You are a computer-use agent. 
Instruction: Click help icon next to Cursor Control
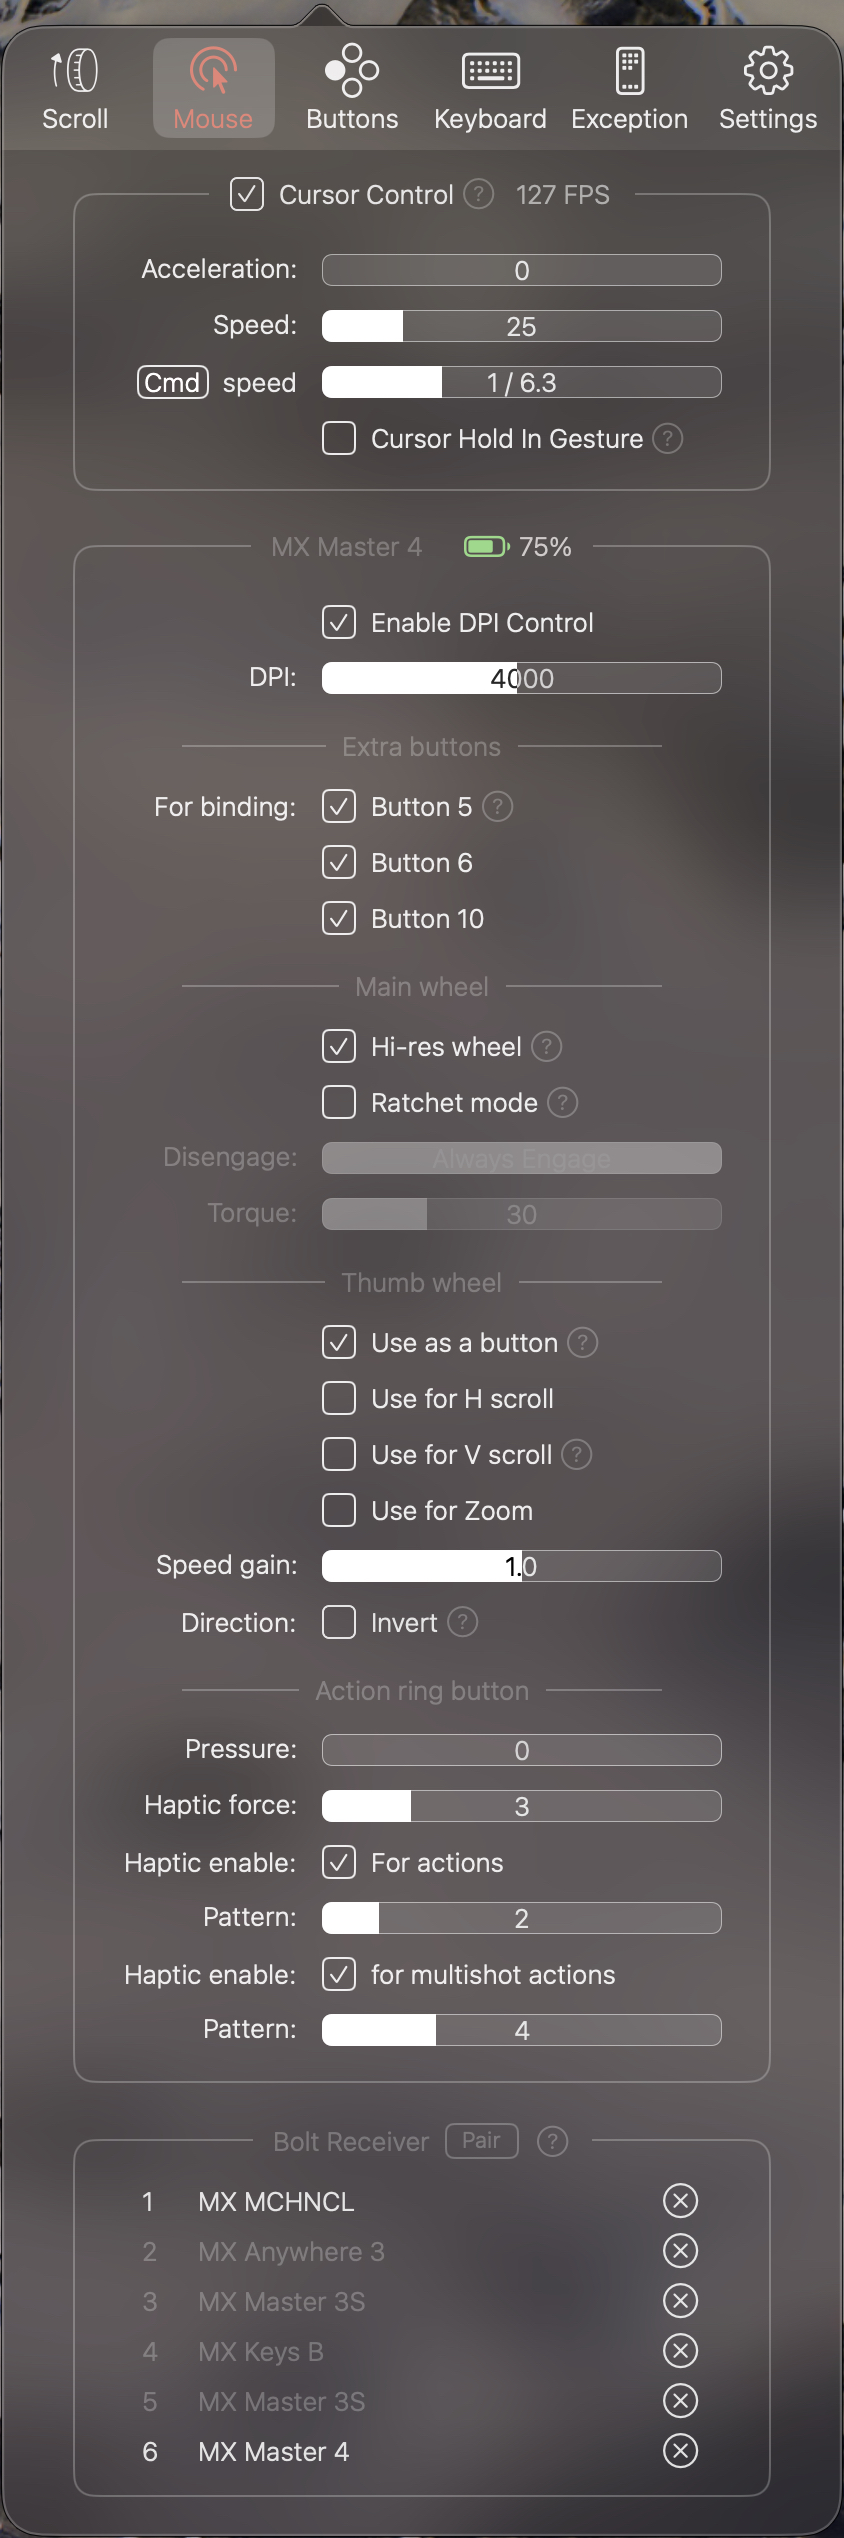pyautogui.click(x=479, y=193)
